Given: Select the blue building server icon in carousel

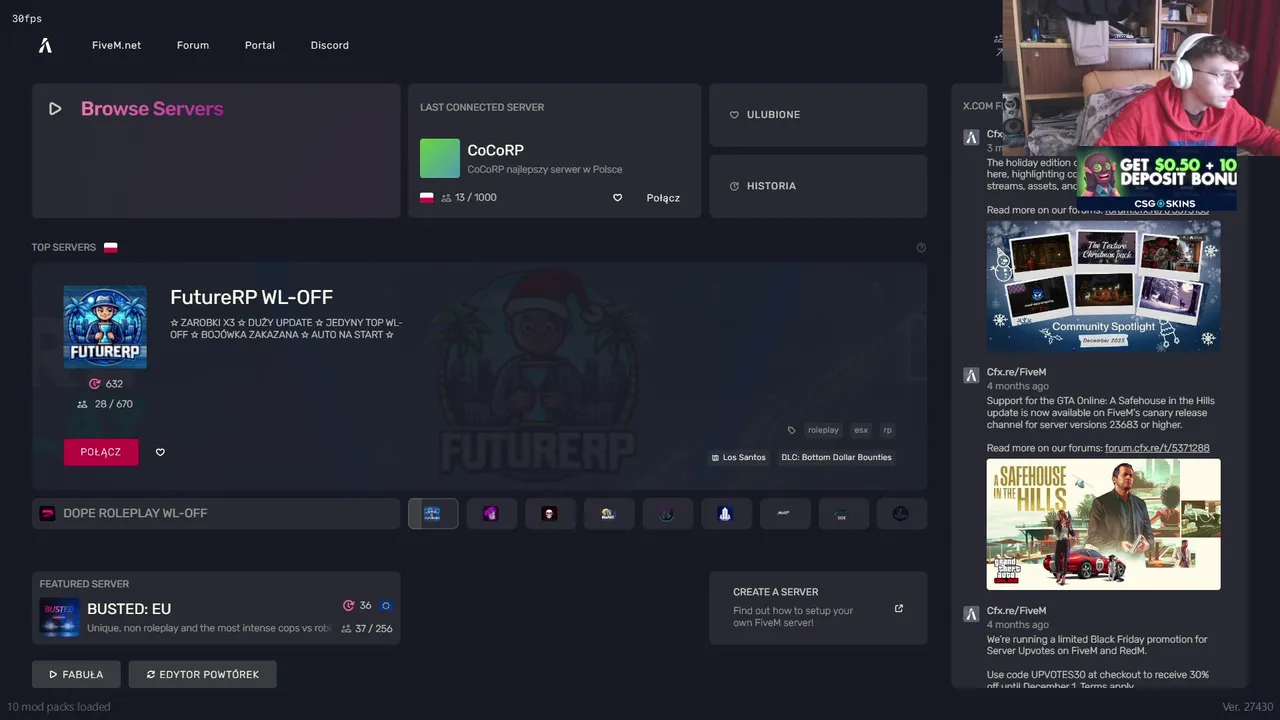Looking at the screenshot, I should click(726, 513).
